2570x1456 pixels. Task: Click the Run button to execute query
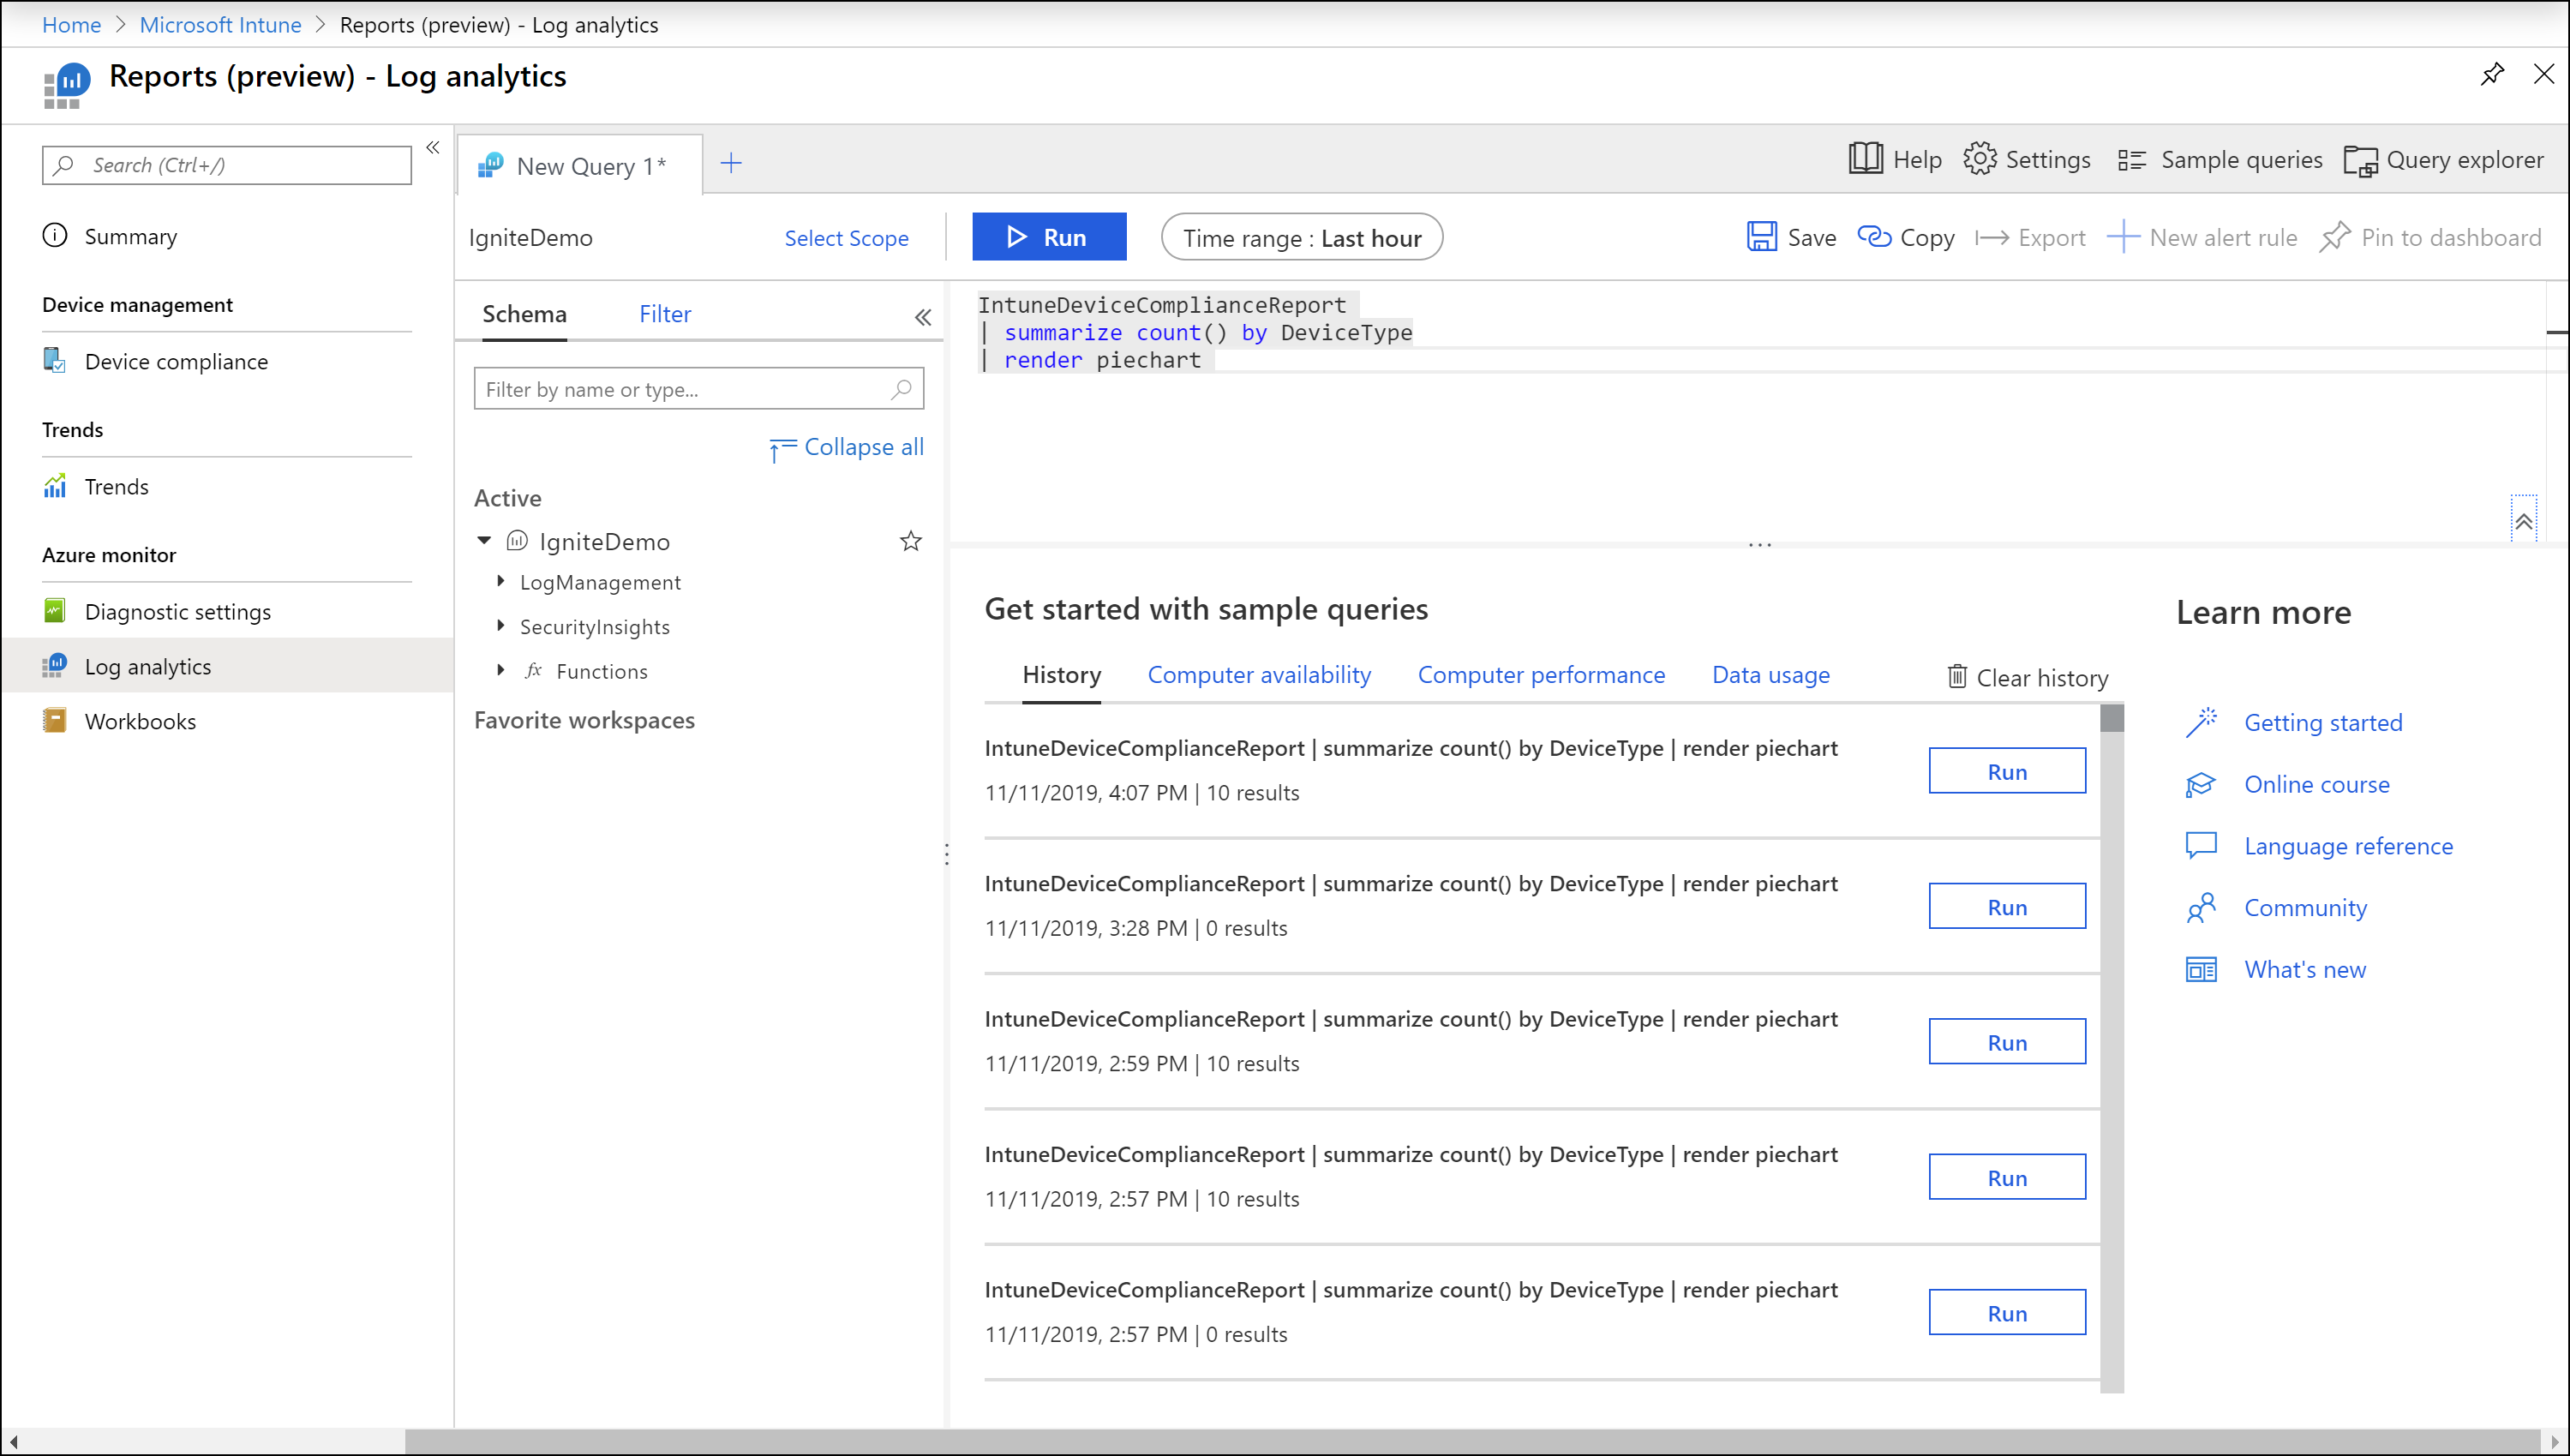pyautogui.click(x=1046, y=237)
